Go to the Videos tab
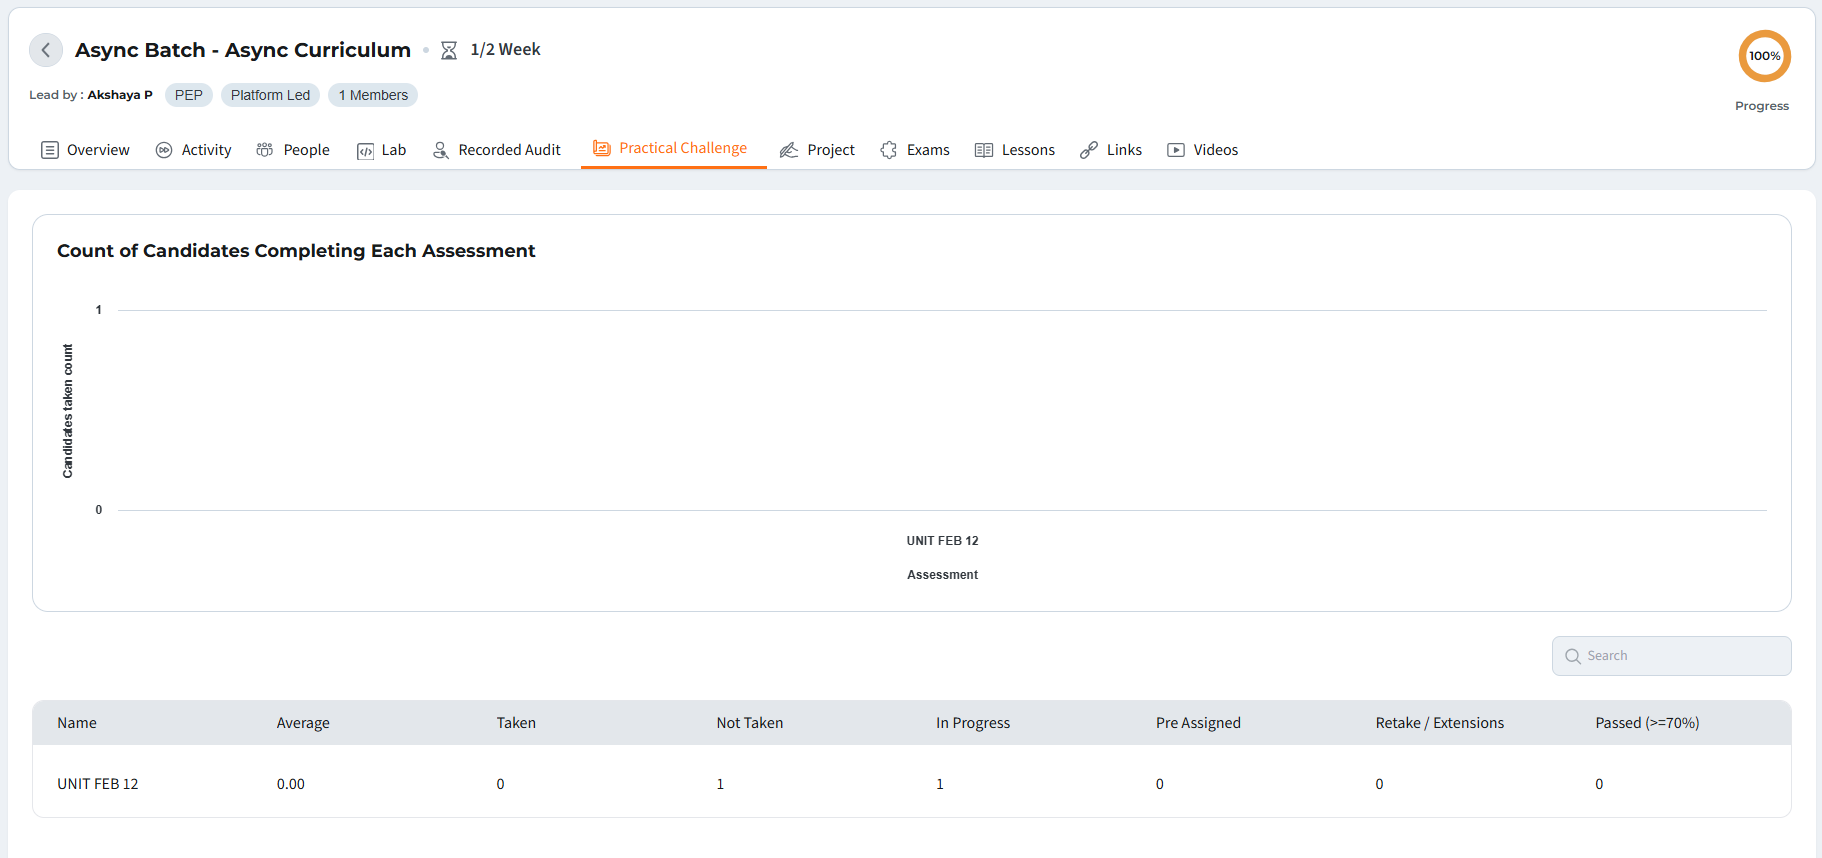Screen dimensions: 1822x858 pos(1203,150)
